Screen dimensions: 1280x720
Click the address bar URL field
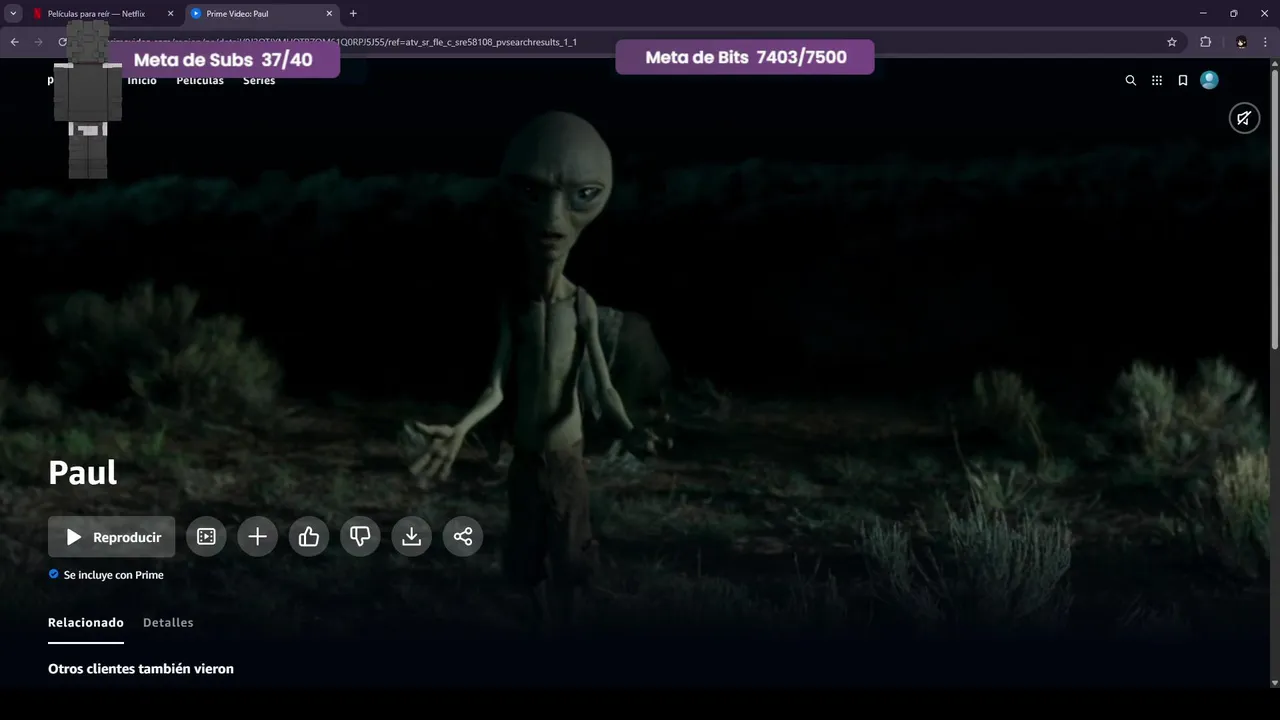(630, 42)
